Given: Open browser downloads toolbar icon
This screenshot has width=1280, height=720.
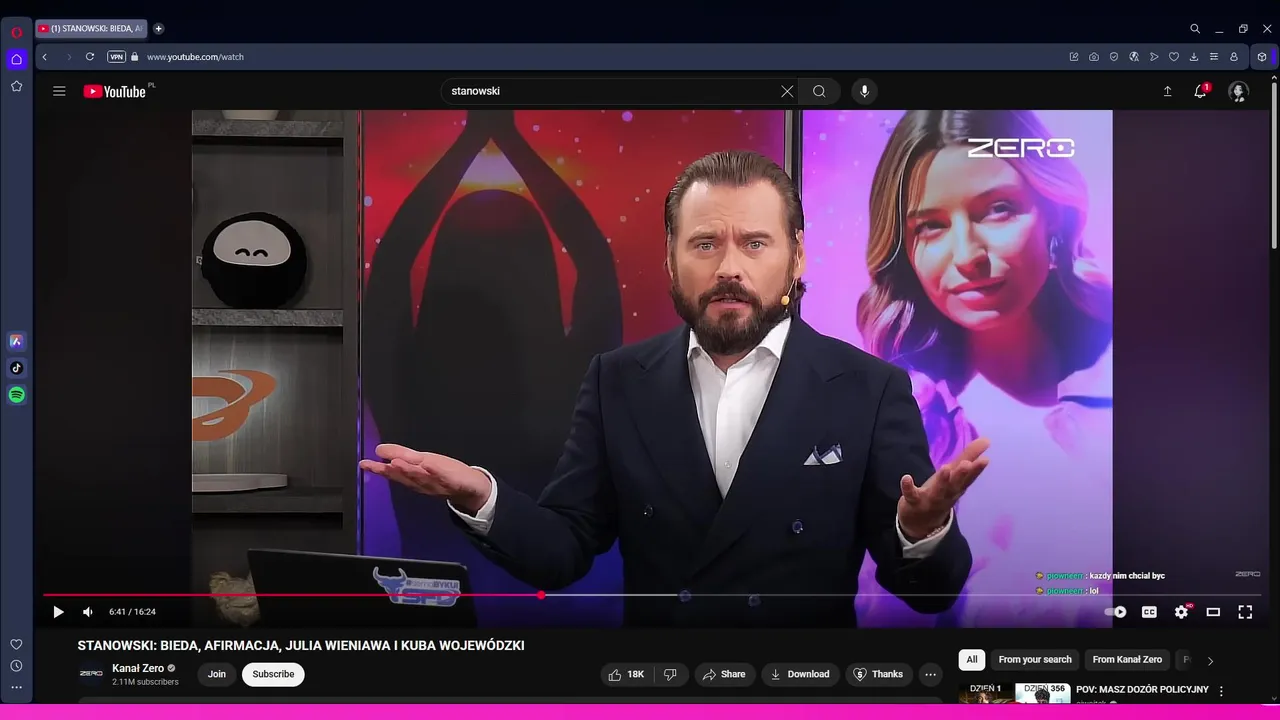Looking at the screenshot, I should [x=1194, y=57].
